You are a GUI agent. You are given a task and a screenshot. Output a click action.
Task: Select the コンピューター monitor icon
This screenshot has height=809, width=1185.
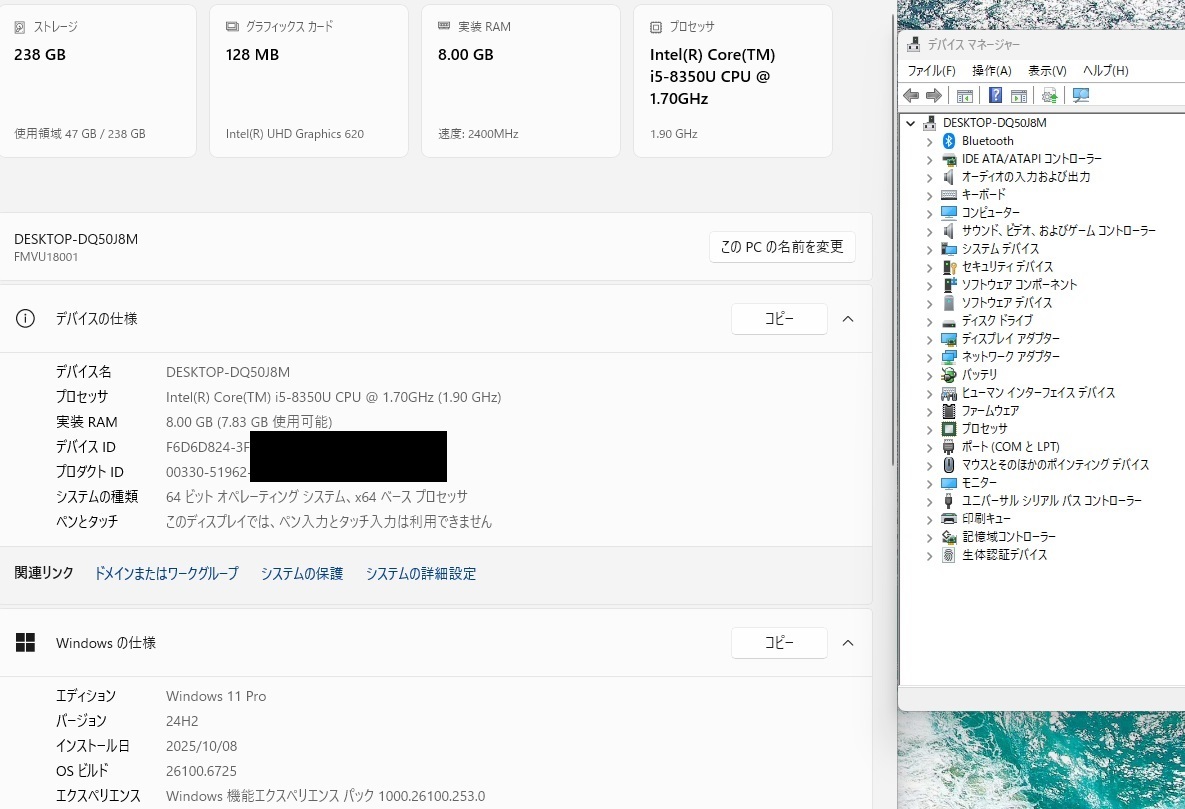(949, 212)
